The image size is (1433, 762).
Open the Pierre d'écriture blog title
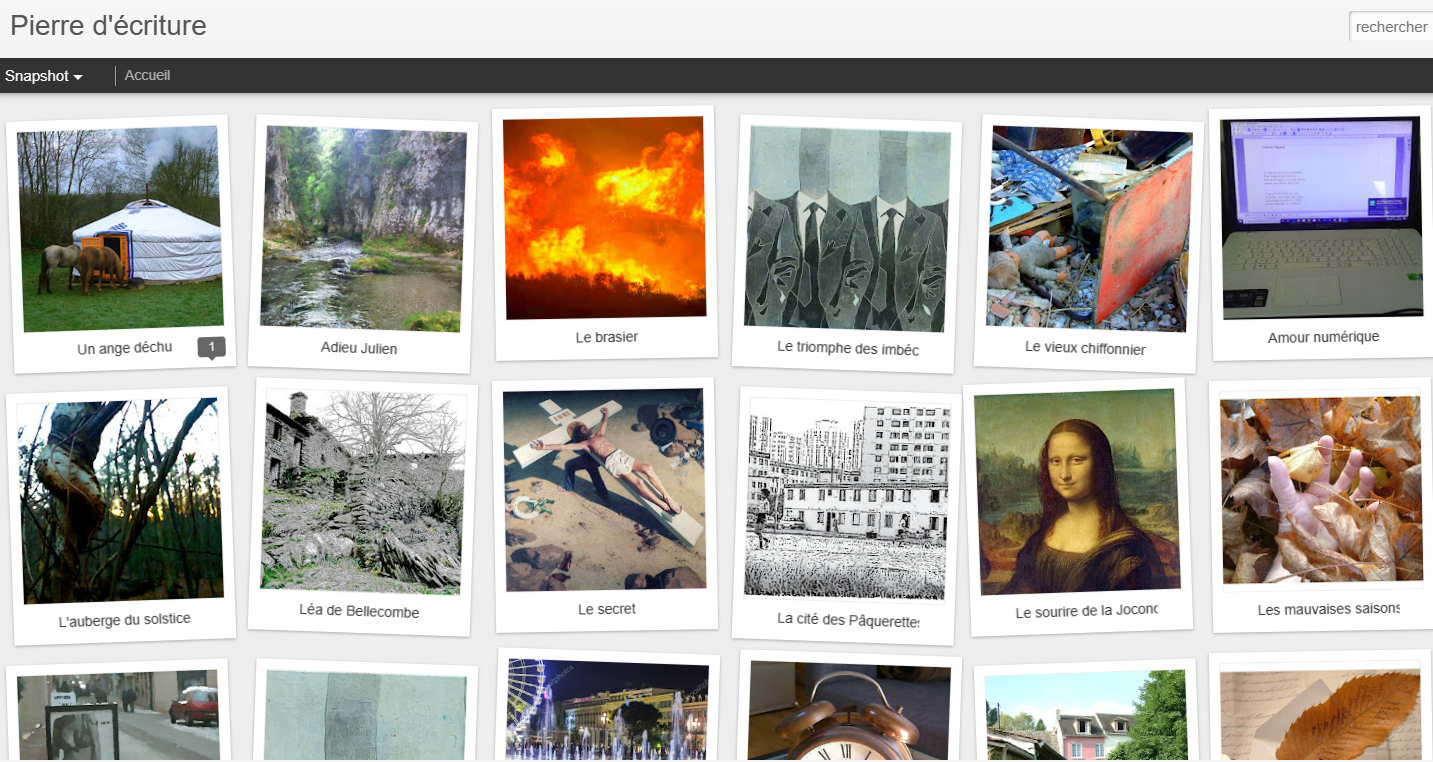pyautogui.click(x=108, y=25)
